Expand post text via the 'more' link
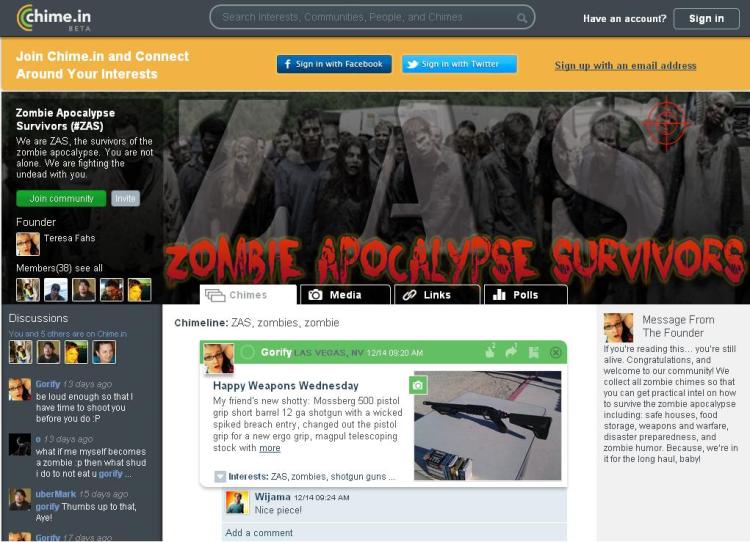 pyautogui.click(x=270, y=448)
